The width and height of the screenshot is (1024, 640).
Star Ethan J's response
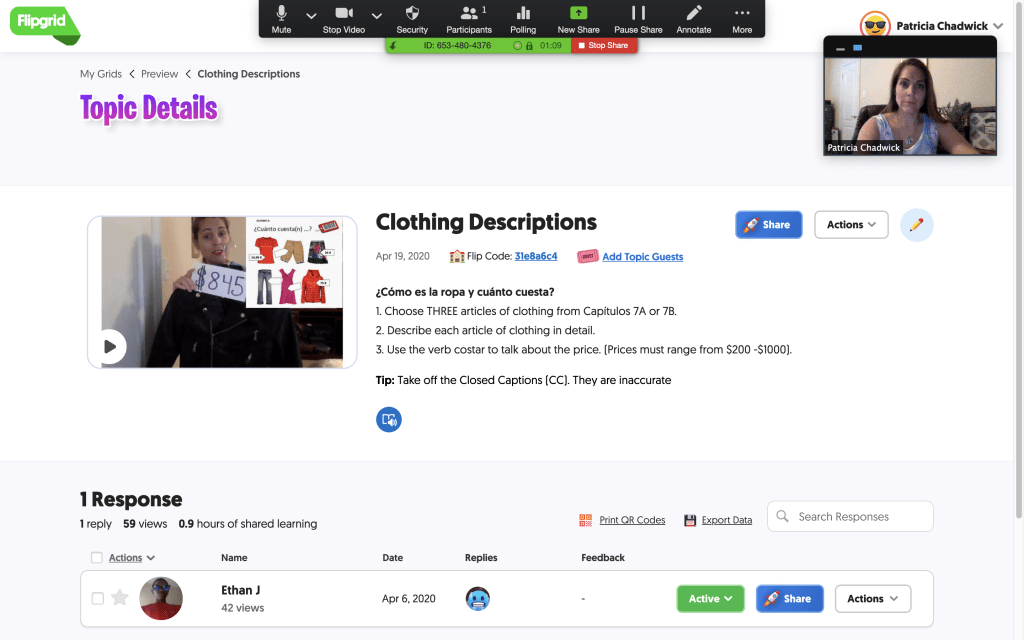120,598
